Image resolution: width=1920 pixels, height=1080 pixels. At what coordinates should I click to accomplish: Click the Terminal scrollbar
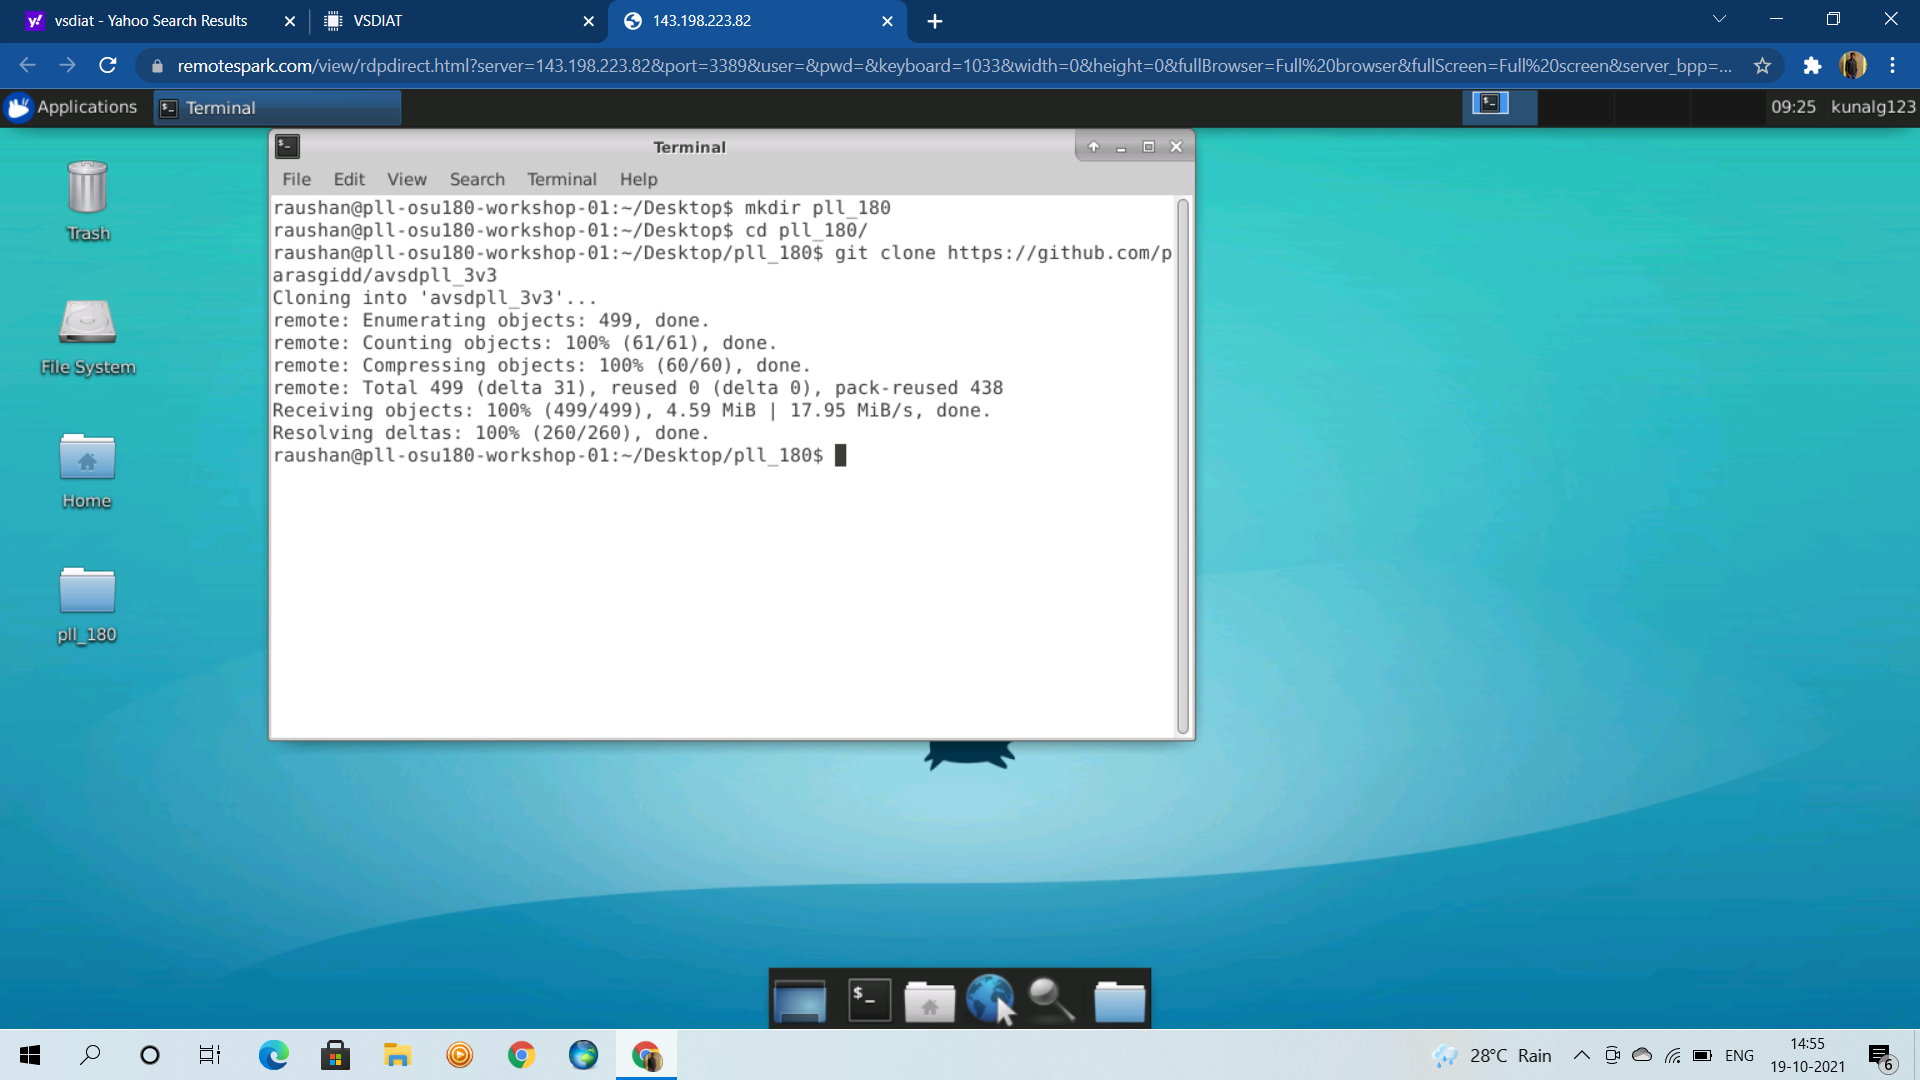(1182, 466)
